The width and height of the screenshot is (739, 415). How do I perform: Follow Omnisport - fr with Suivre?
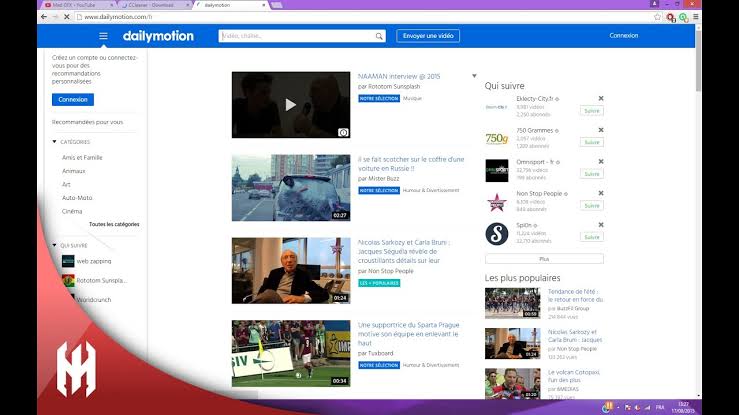pyautogui.click(x=591, y=174)
